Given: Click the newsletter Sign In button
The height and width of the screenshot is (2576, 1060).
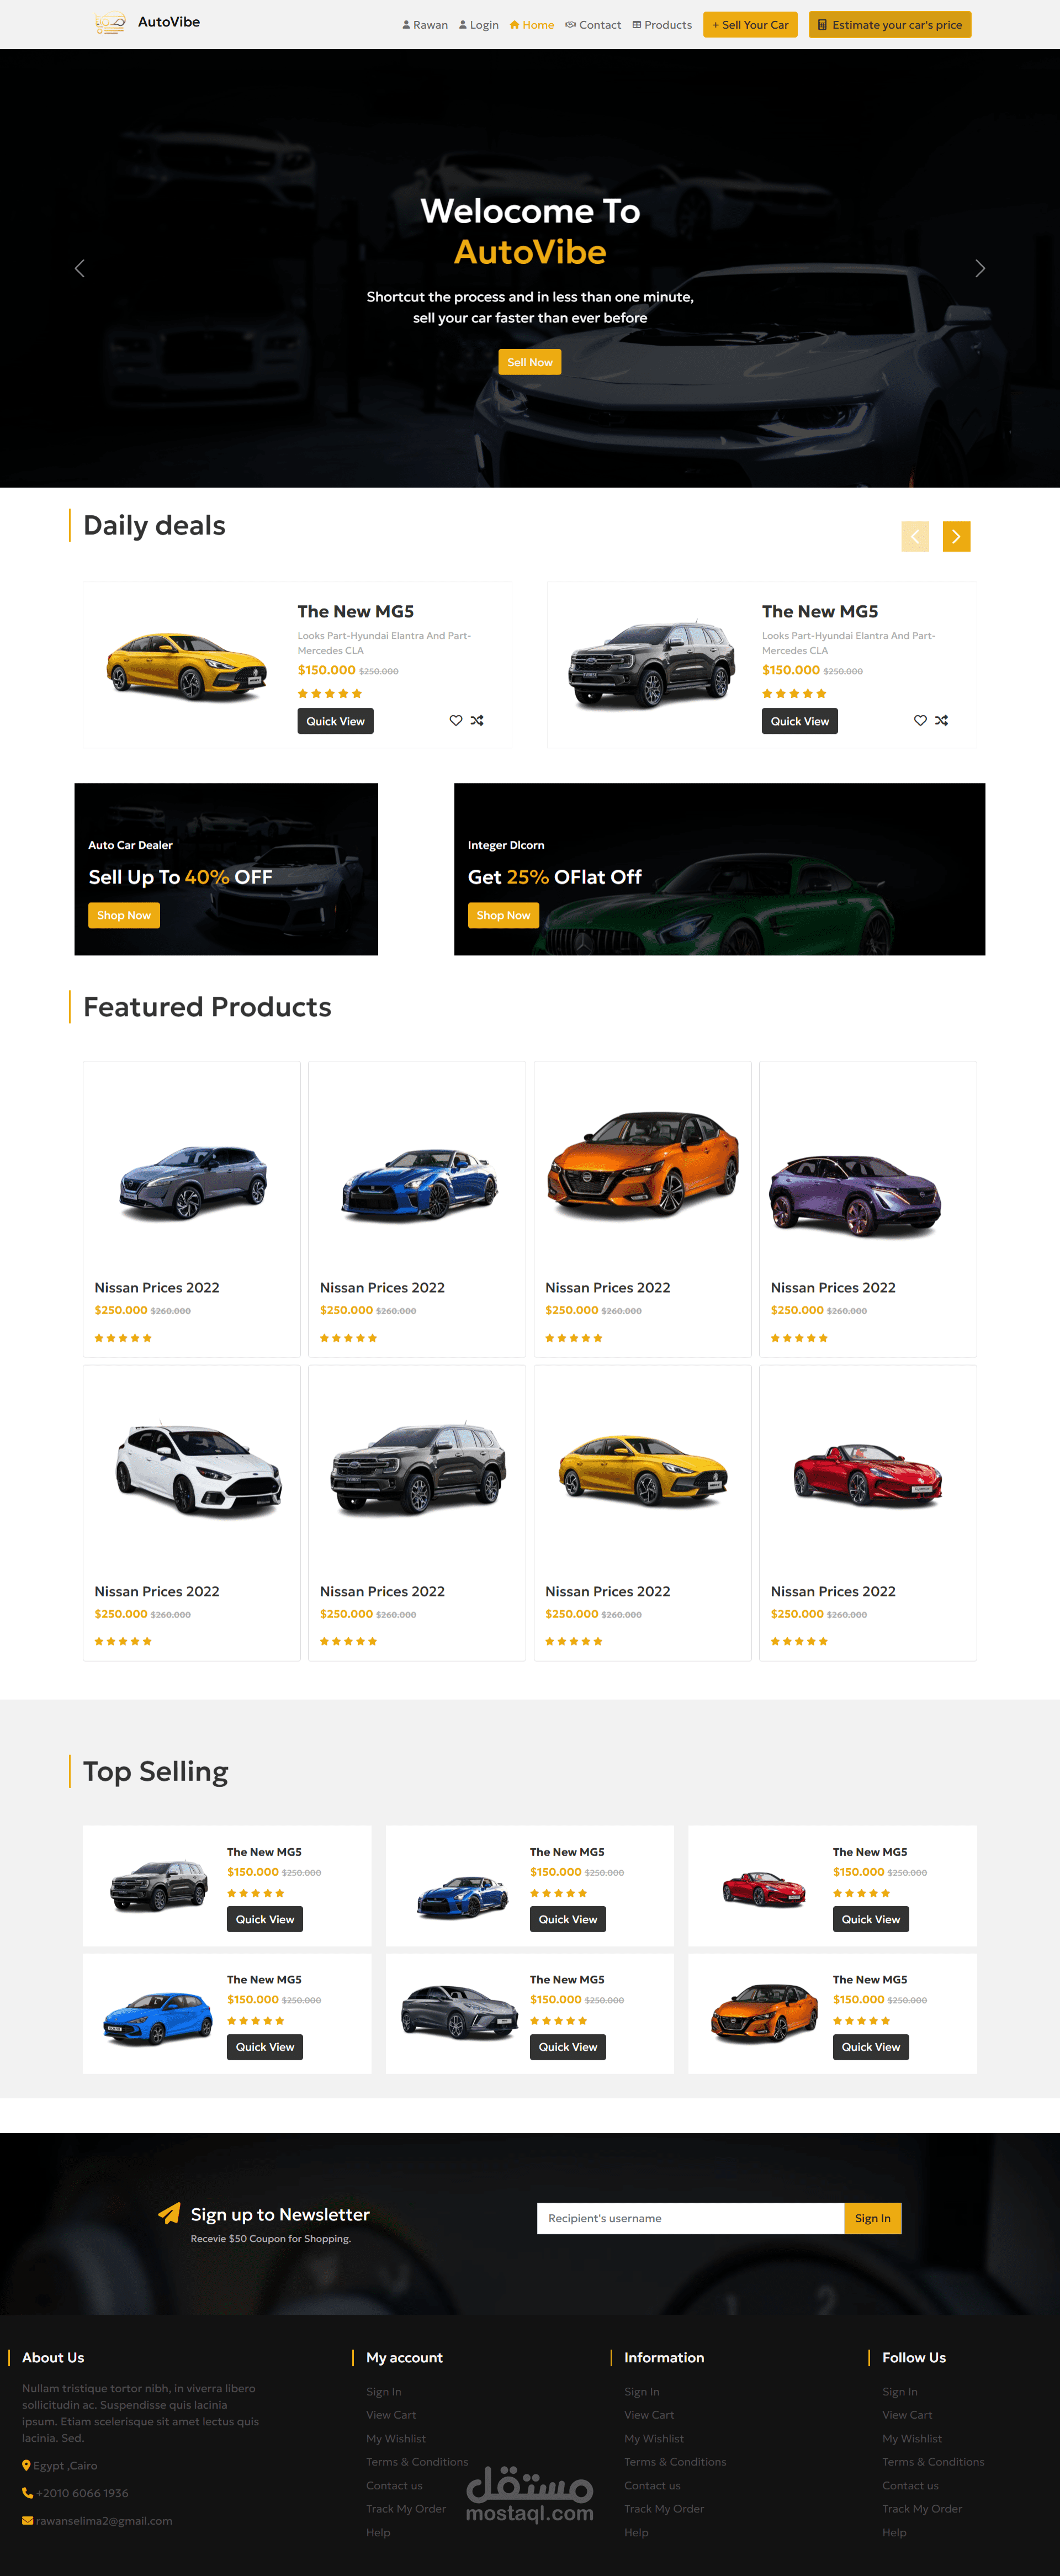Looking at the screenshot, I should 872,2218.
